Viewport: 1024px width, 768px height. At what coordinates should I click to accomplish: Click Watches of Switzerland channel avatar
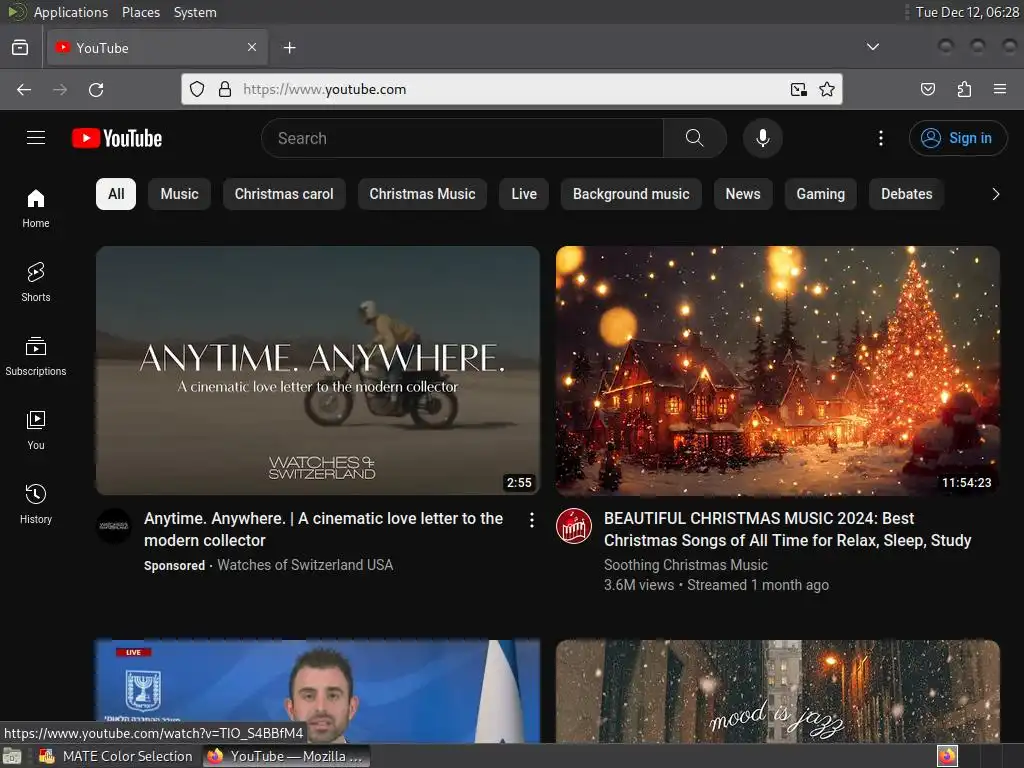click(x=114, y=526)
